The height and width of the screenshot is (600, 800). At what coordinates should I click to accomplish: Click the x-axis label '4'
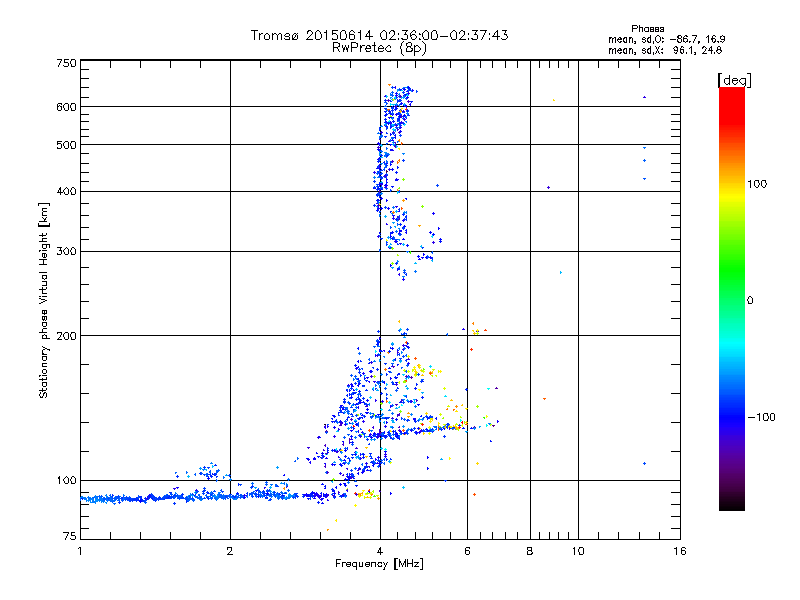tap(380, 551)
